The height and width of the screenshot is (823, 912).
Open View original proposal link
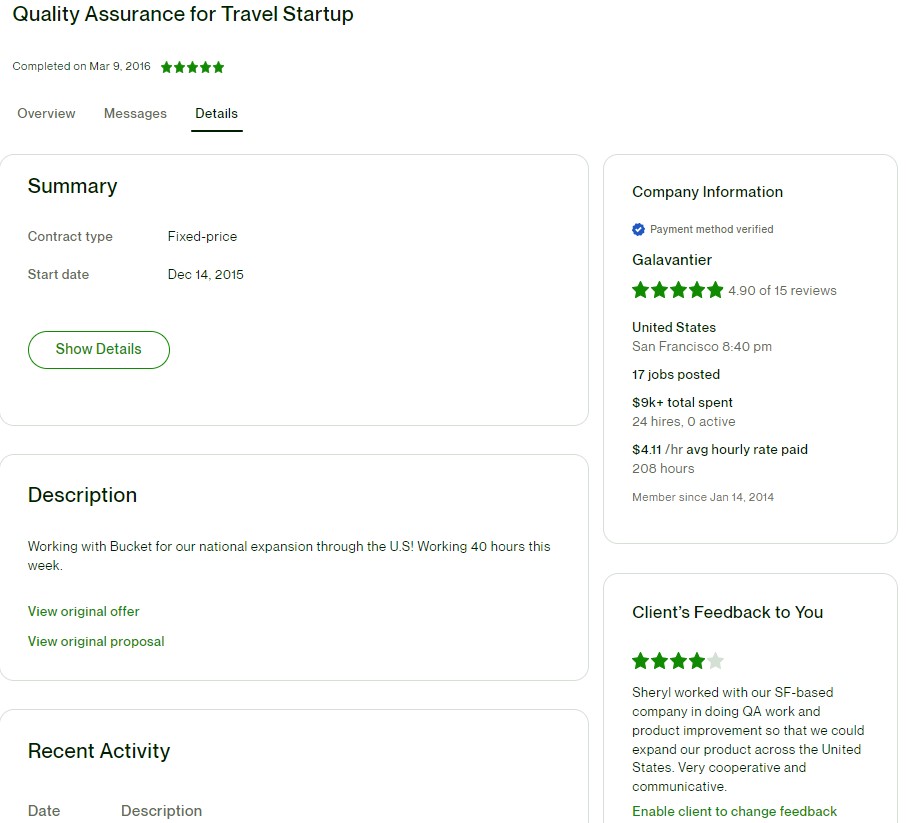[96, 641]
